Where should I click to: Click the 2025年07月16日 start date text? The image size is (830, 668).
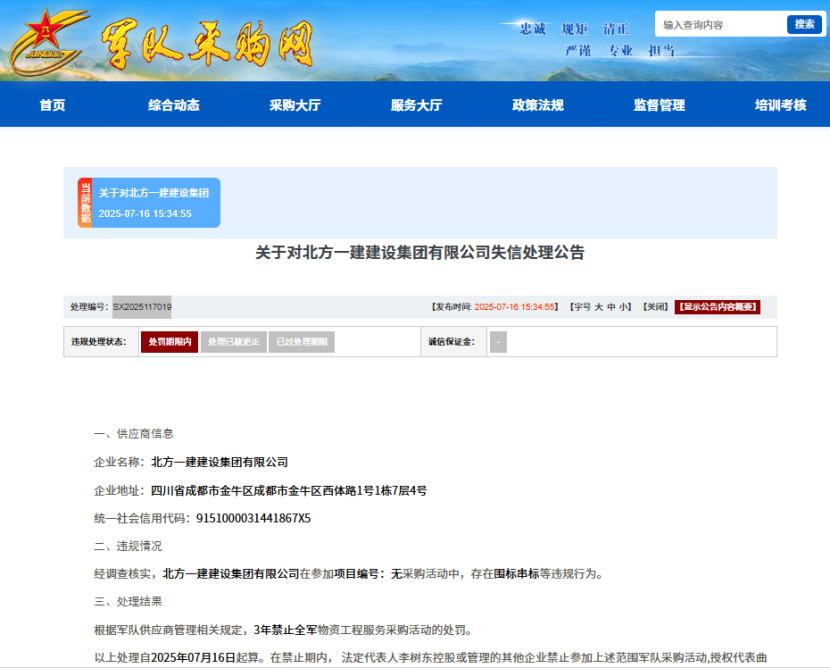pyautogui.click(x=193, y=658)
